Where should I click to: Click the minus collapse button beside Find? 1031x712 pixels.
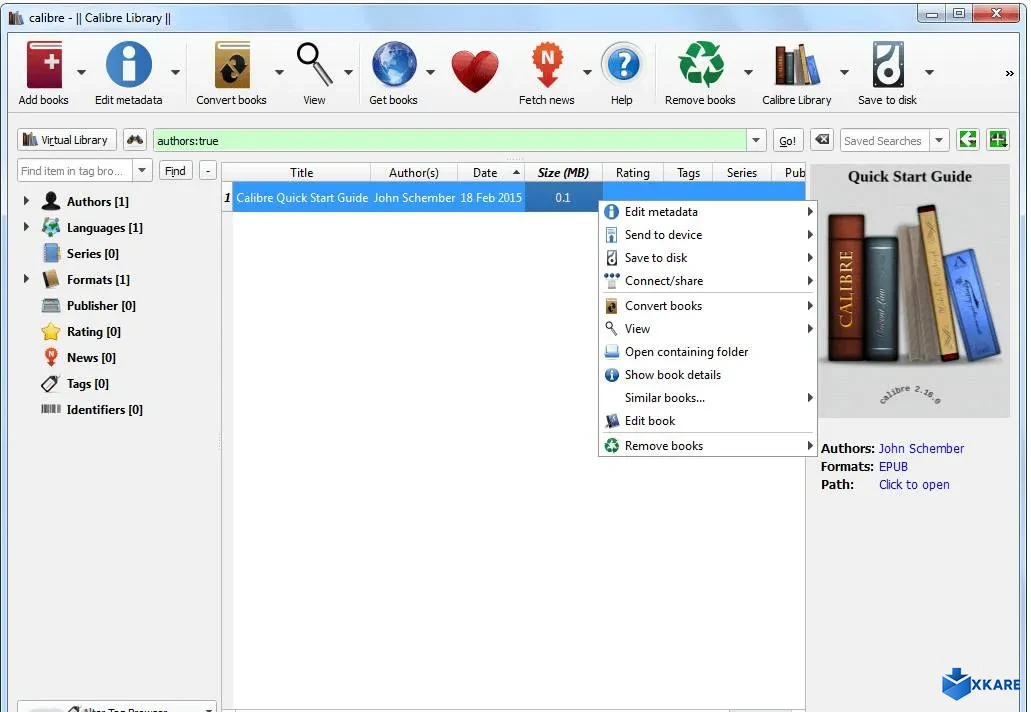pyautogui.click(x=208, y=171)
